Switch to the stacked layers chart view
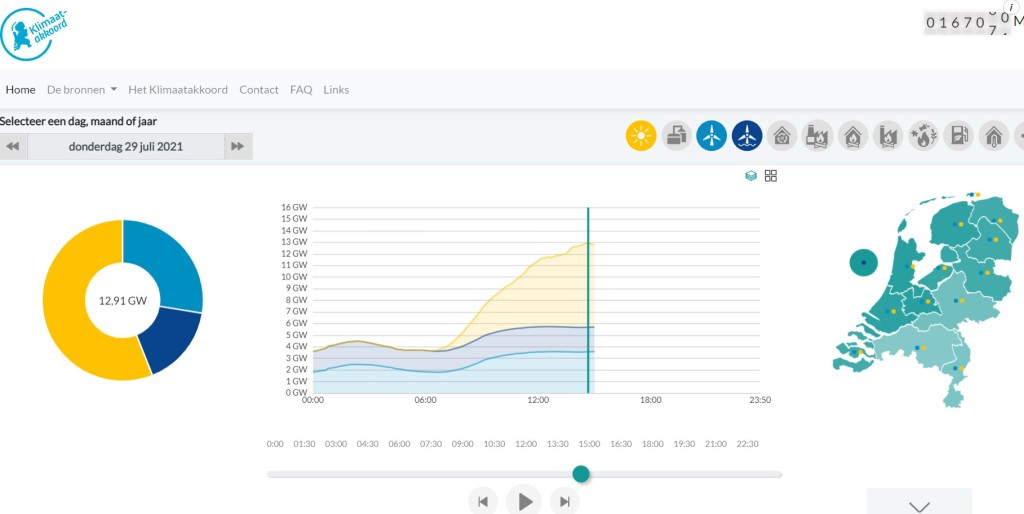This screenshot has width=1024, height=514. pos(751,176)
